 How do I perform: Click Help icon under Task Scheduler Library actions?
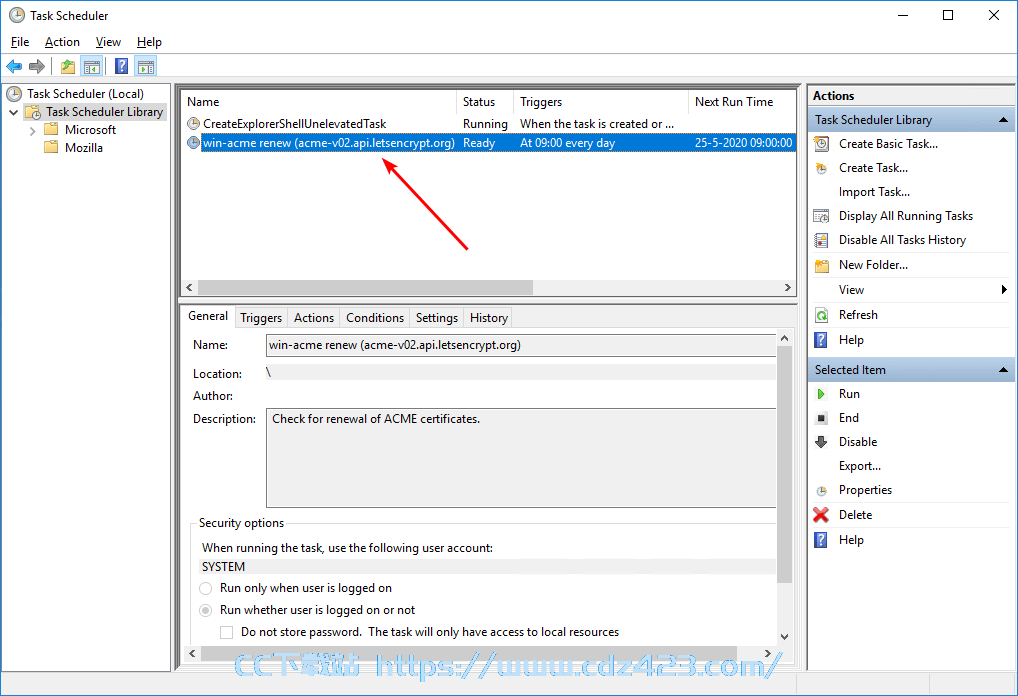pos(821,340)
